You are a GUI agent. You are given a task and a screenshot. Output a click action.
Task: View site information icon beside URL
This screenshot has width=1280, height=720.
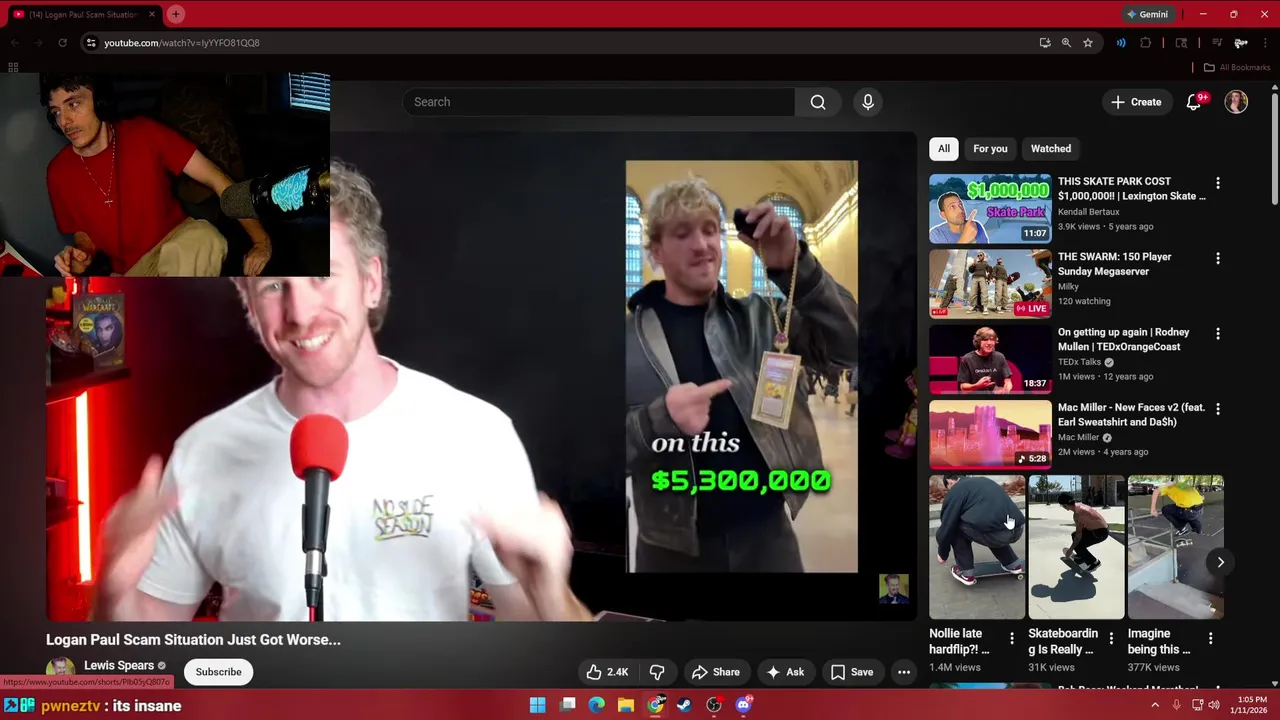tap(91, 43)
